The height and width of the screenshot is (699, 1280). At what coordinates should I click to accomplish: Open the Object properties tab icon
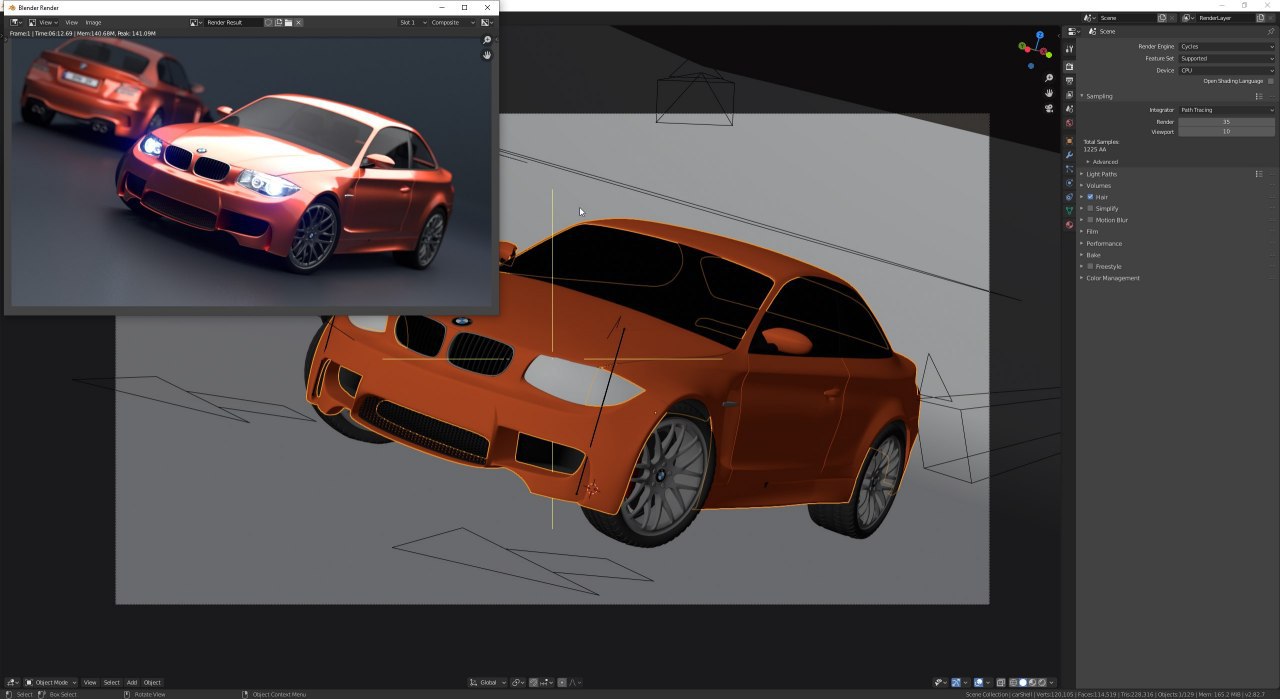(1069, 141)
